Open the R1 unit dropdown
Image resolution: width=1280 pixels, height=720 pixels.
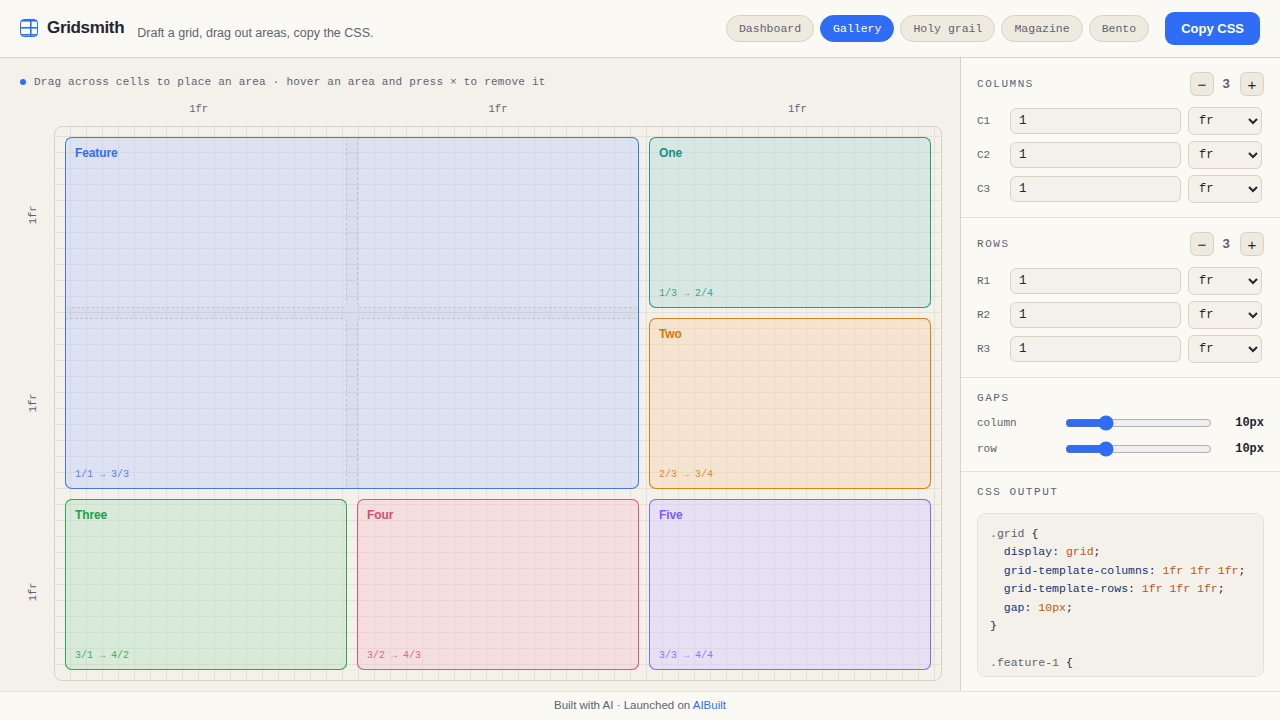click(x=1225, y=281)
